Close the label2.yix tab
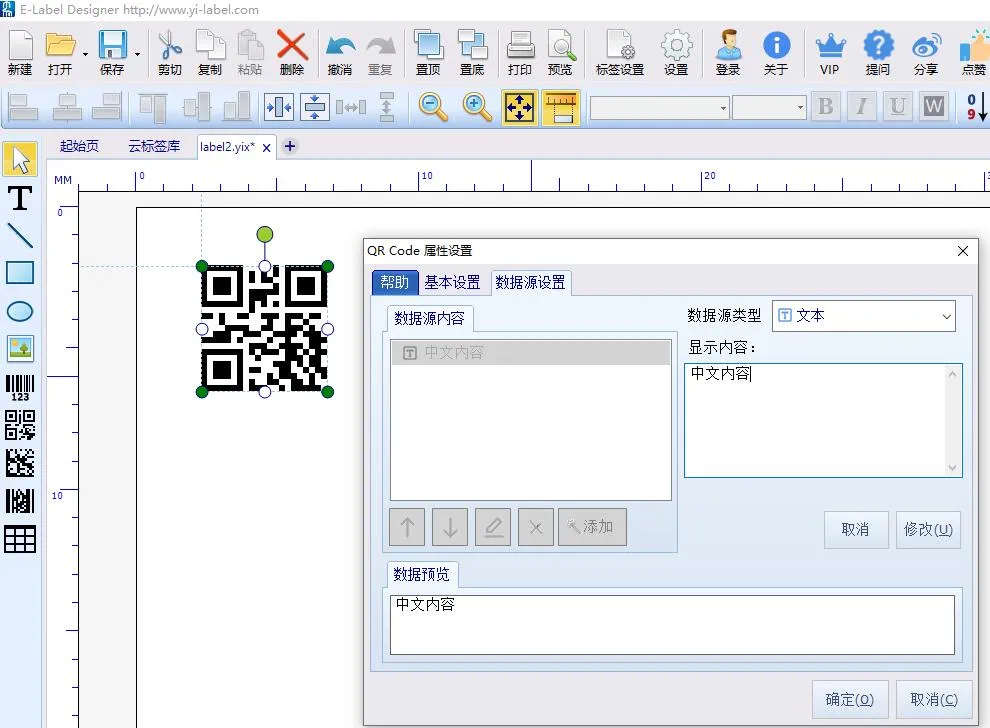 click(266, 148)
